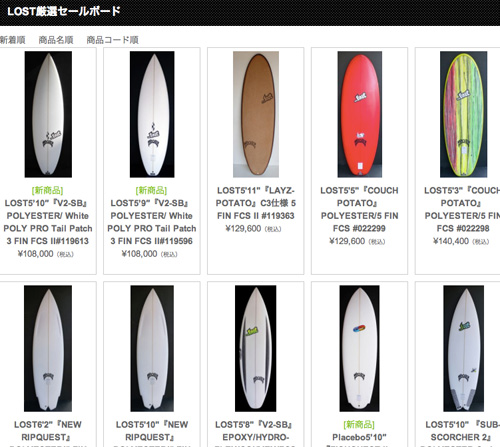Sort by 新着順 (newest)
Image resolution: width=500 pixels, height=447 pixels.
[x=12, y=40]
